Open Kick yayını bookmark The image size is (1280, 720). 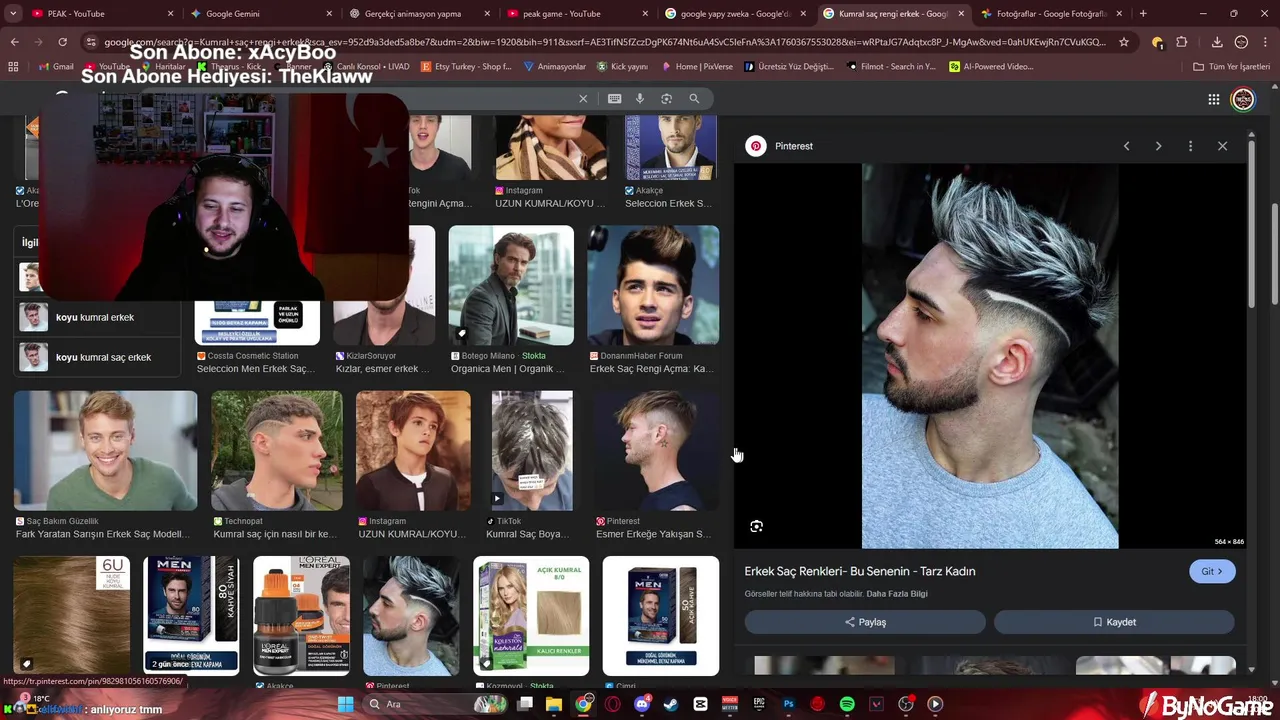pos(622,66)
